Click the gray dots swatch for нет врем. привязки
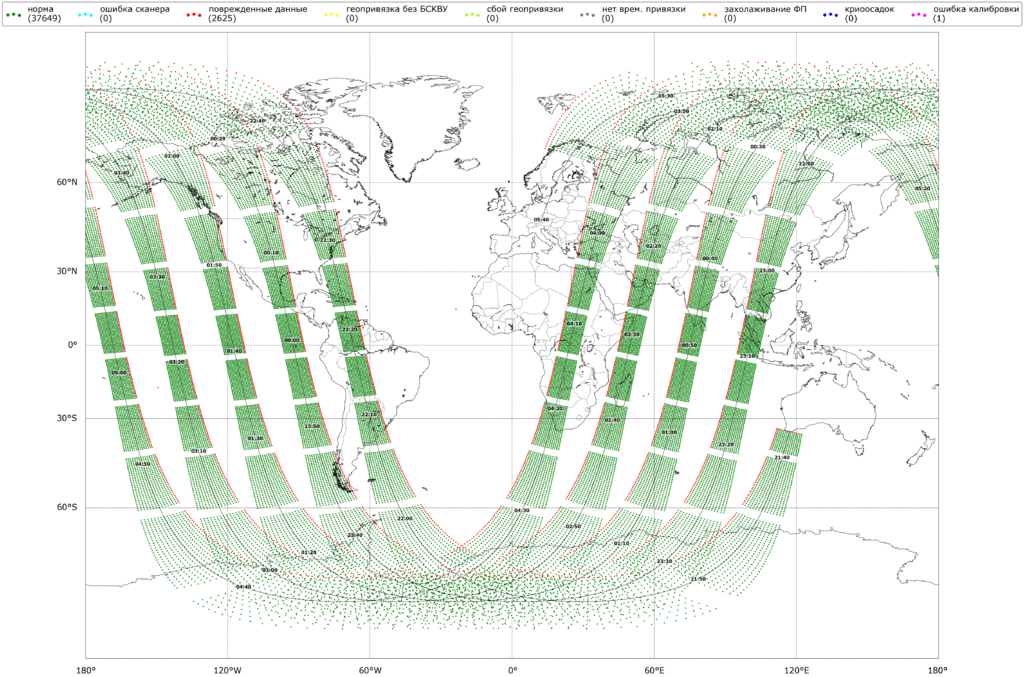The image size is (1024, 677). point(587,14)
